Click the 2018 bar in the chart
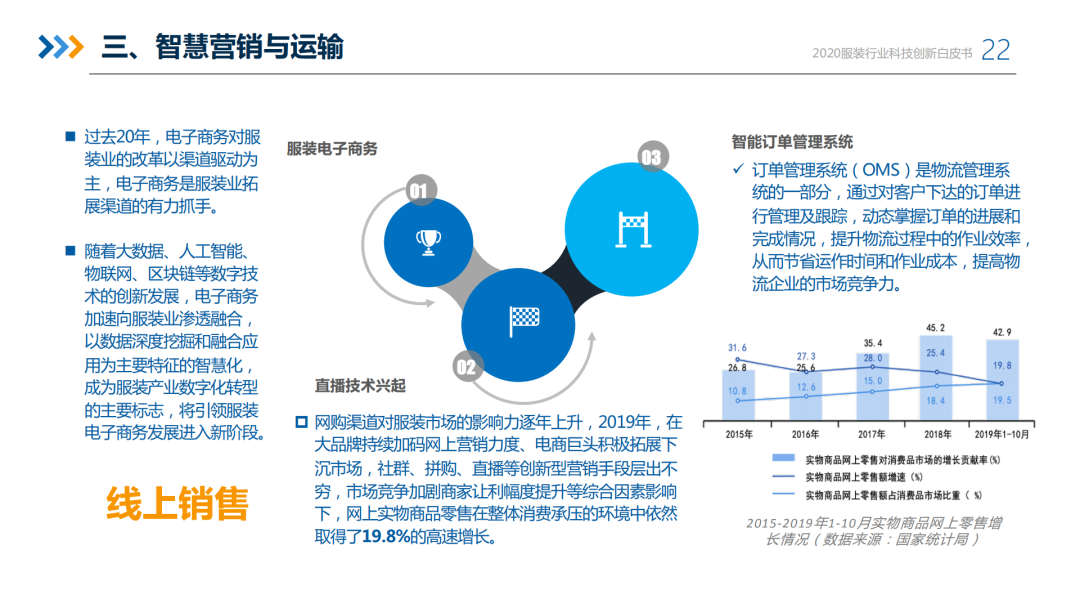The image size is (1080, 608). tap(936, 377)
